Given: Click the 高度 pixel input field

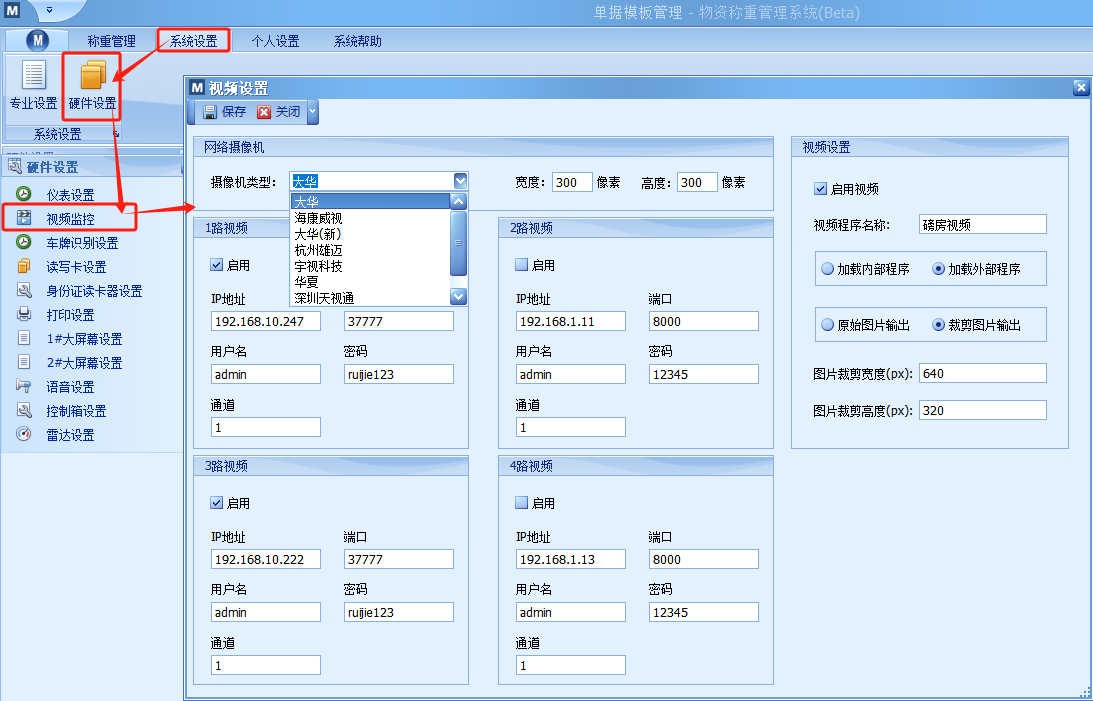Looking at the screenshot, I should click(697, 183).
